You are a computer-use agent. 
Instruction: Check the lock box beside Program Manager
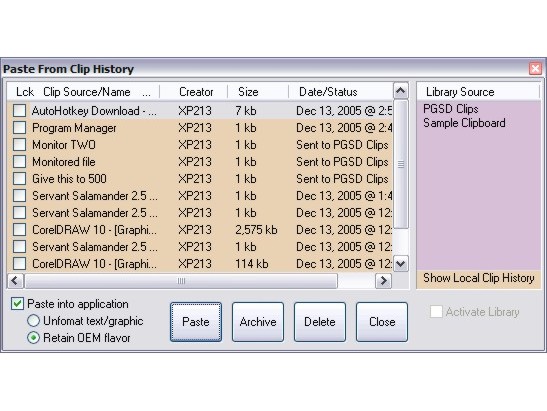[19, 128]
